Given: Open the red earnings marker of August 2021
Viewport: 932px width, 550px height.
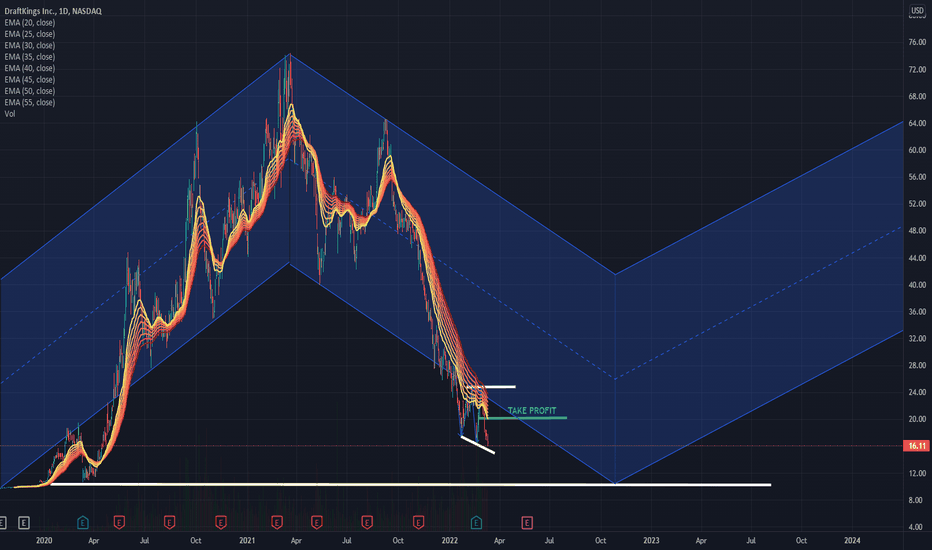Looking at the screenshot, I should (x=367, y=523).
